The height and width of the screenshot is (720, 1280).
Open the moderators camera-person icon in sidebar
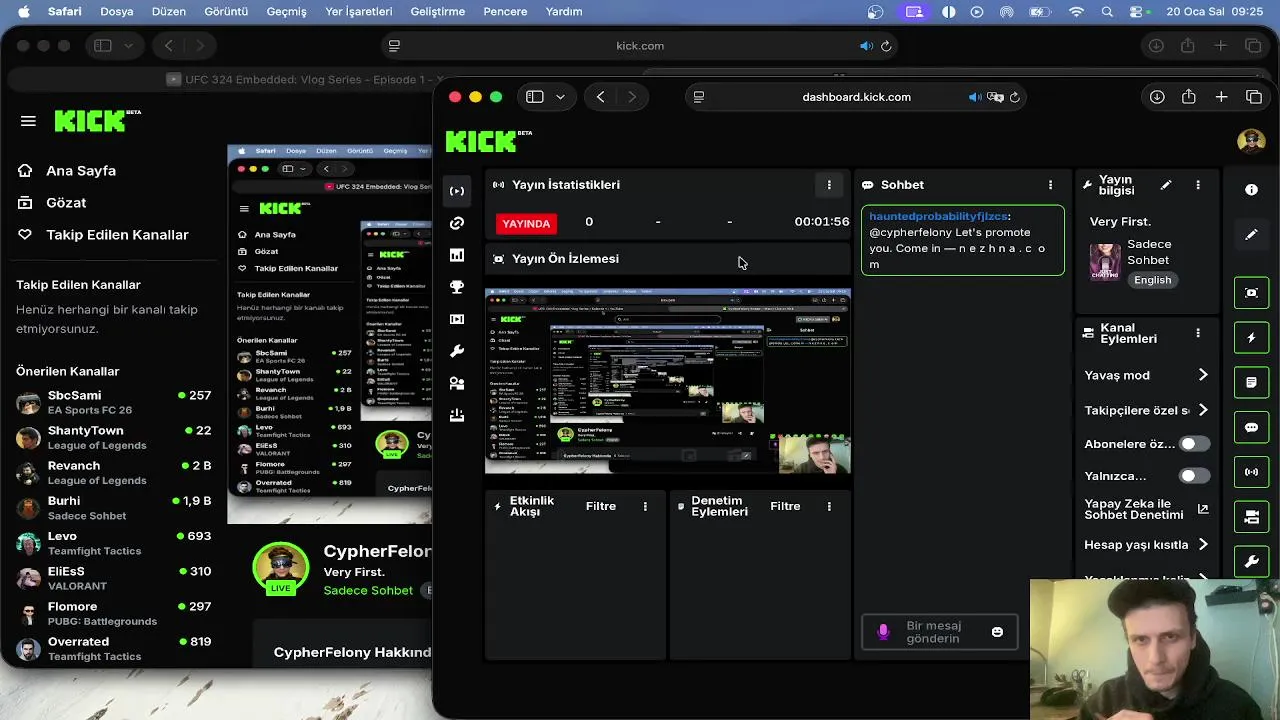457,383
